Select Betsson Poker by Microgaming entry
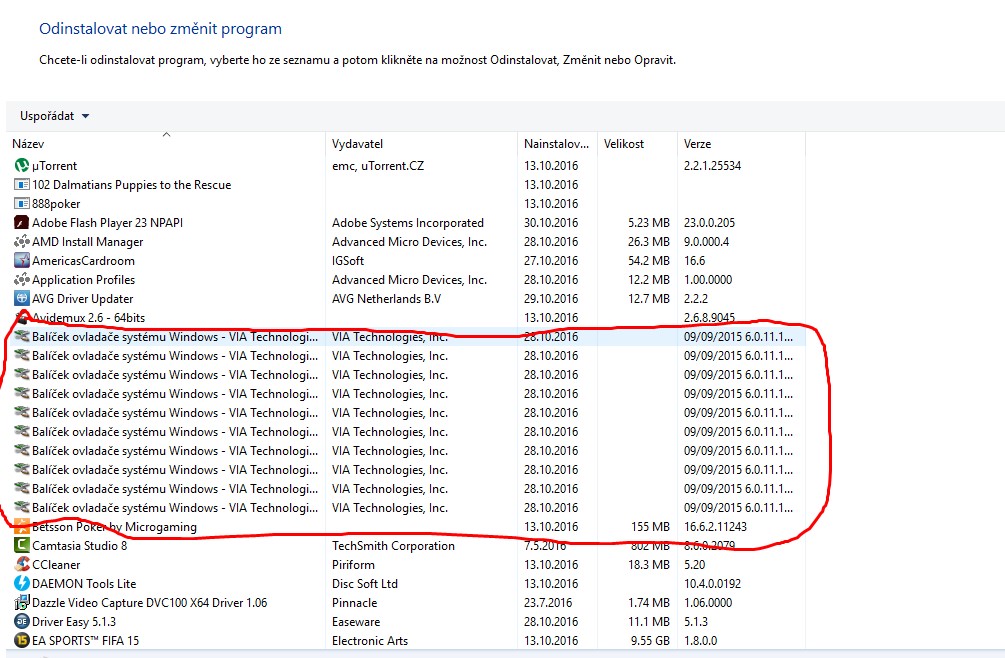The width and height of the screenshot is (1005, 658). [x=114, y=527]
